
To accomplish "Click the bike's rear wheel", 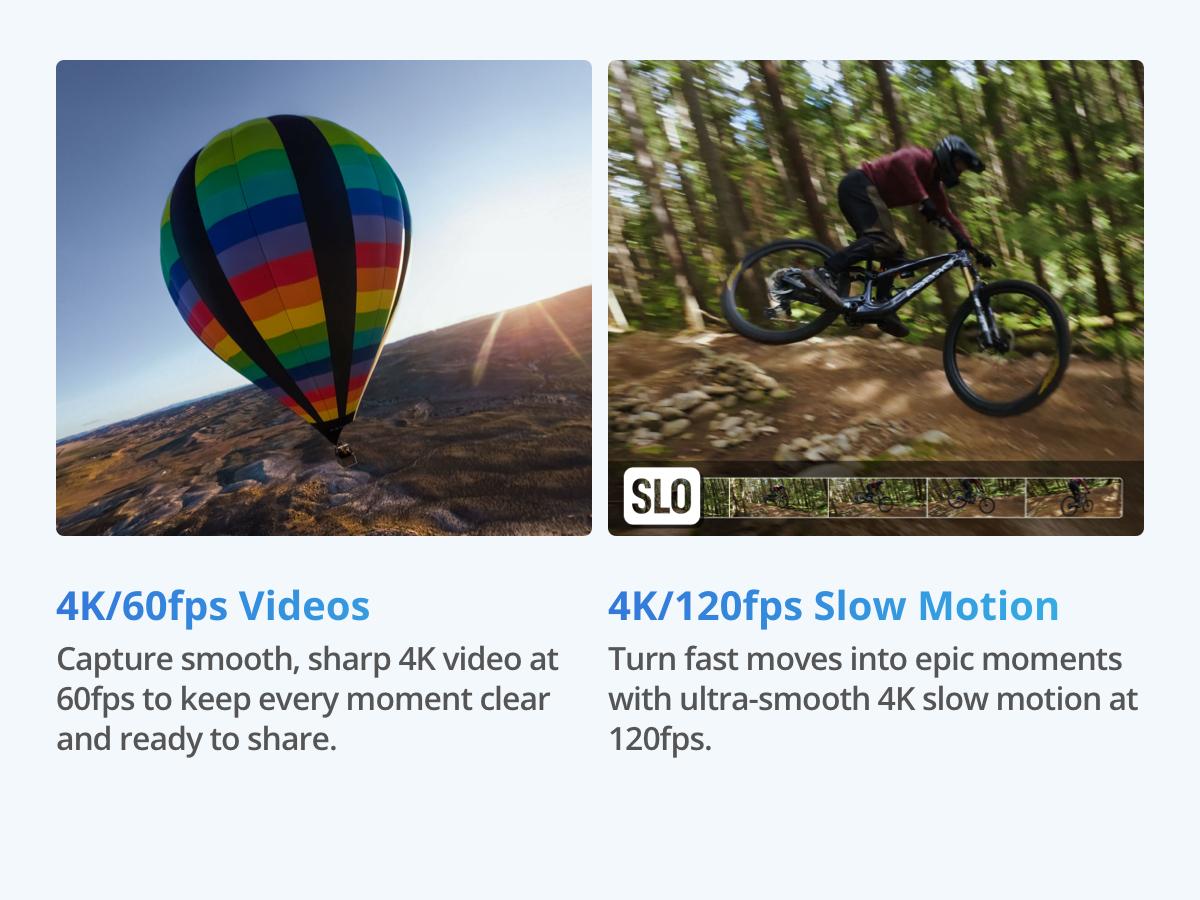I will coord(782,292).
